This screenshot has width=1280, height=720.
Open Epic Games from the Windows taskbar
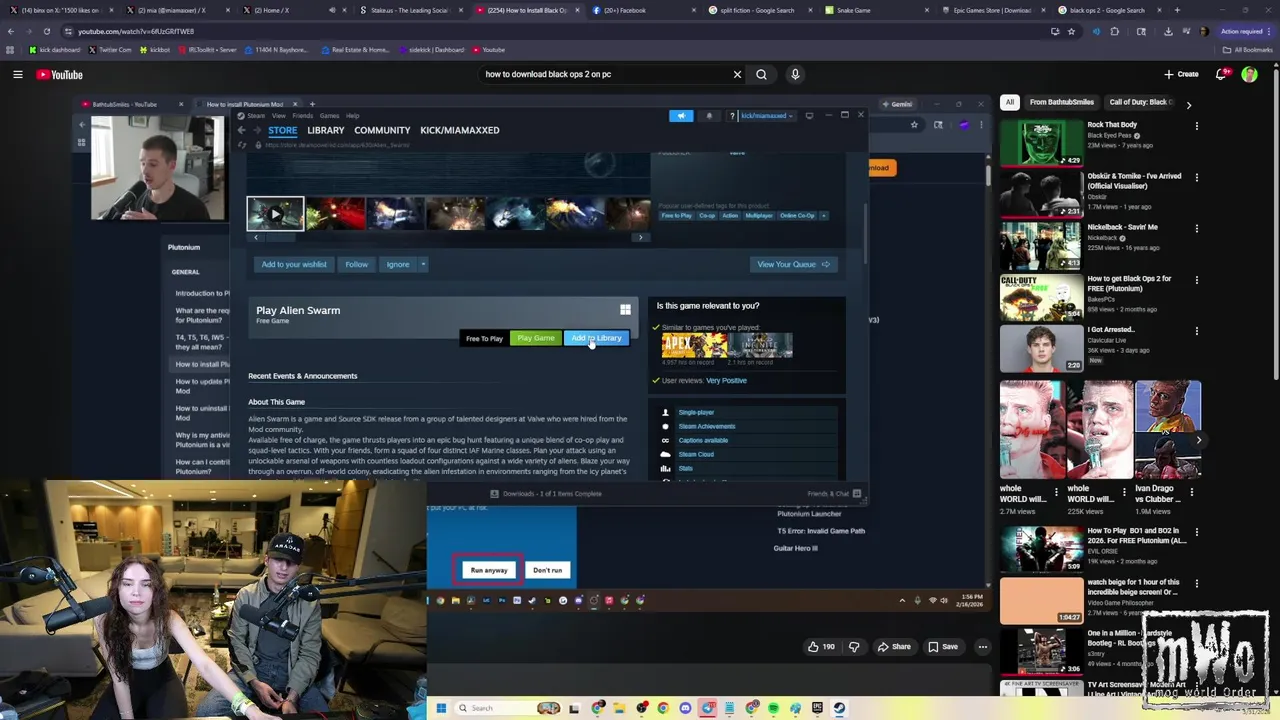click(x=817, y=708)
